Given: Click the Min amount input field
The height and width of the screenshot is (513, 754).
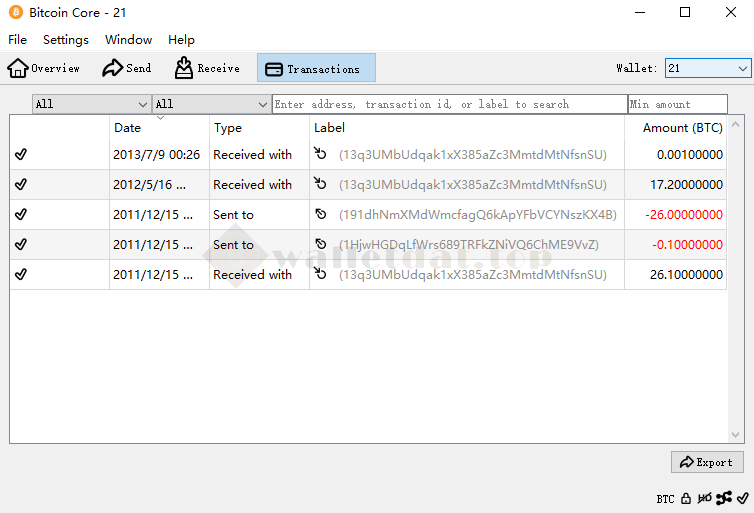Looking at the screenshot, I should pyautogui.click(x=677, y=104).
